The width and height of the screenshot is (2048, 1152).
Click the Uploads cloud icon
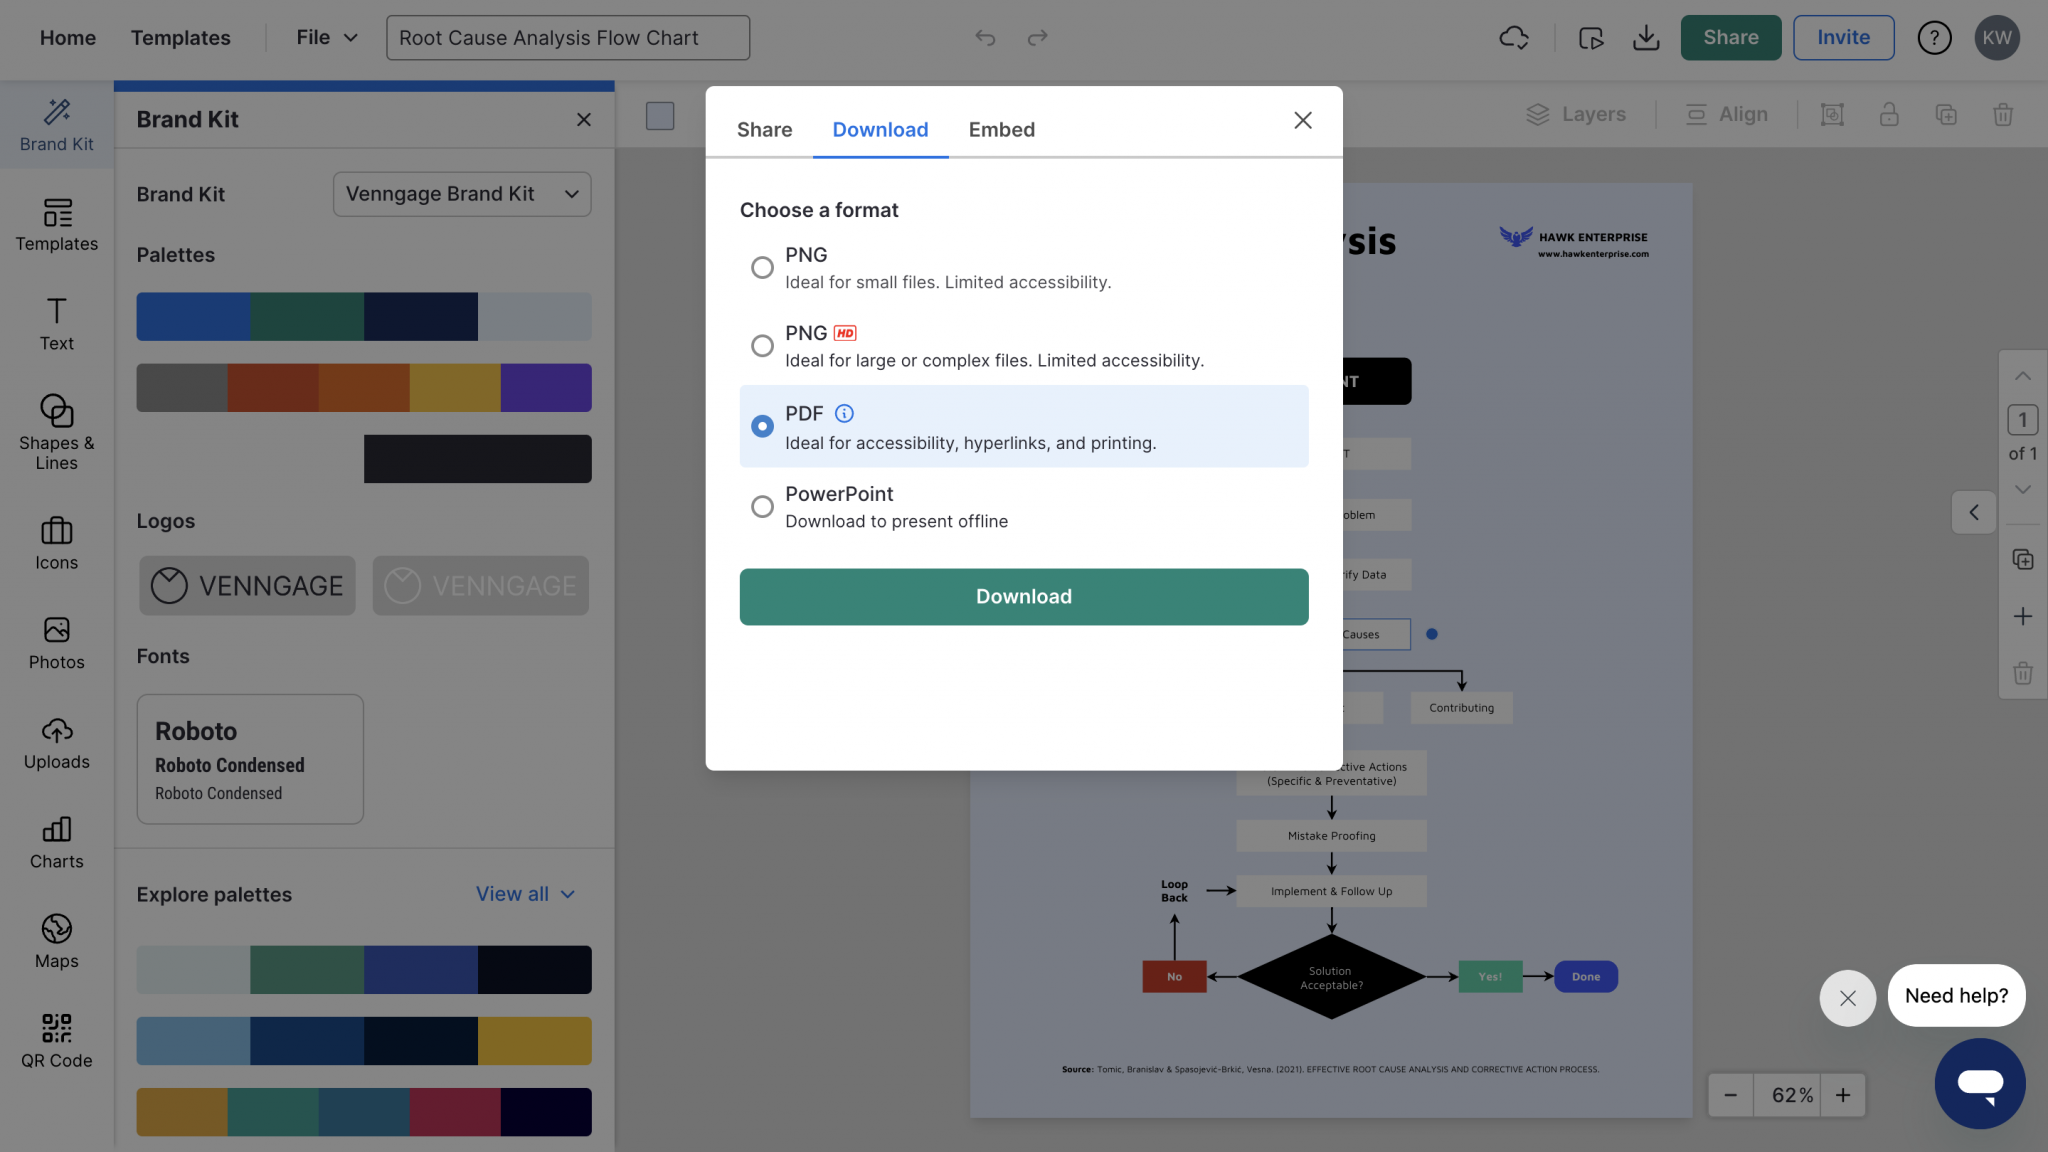[56, 731]
